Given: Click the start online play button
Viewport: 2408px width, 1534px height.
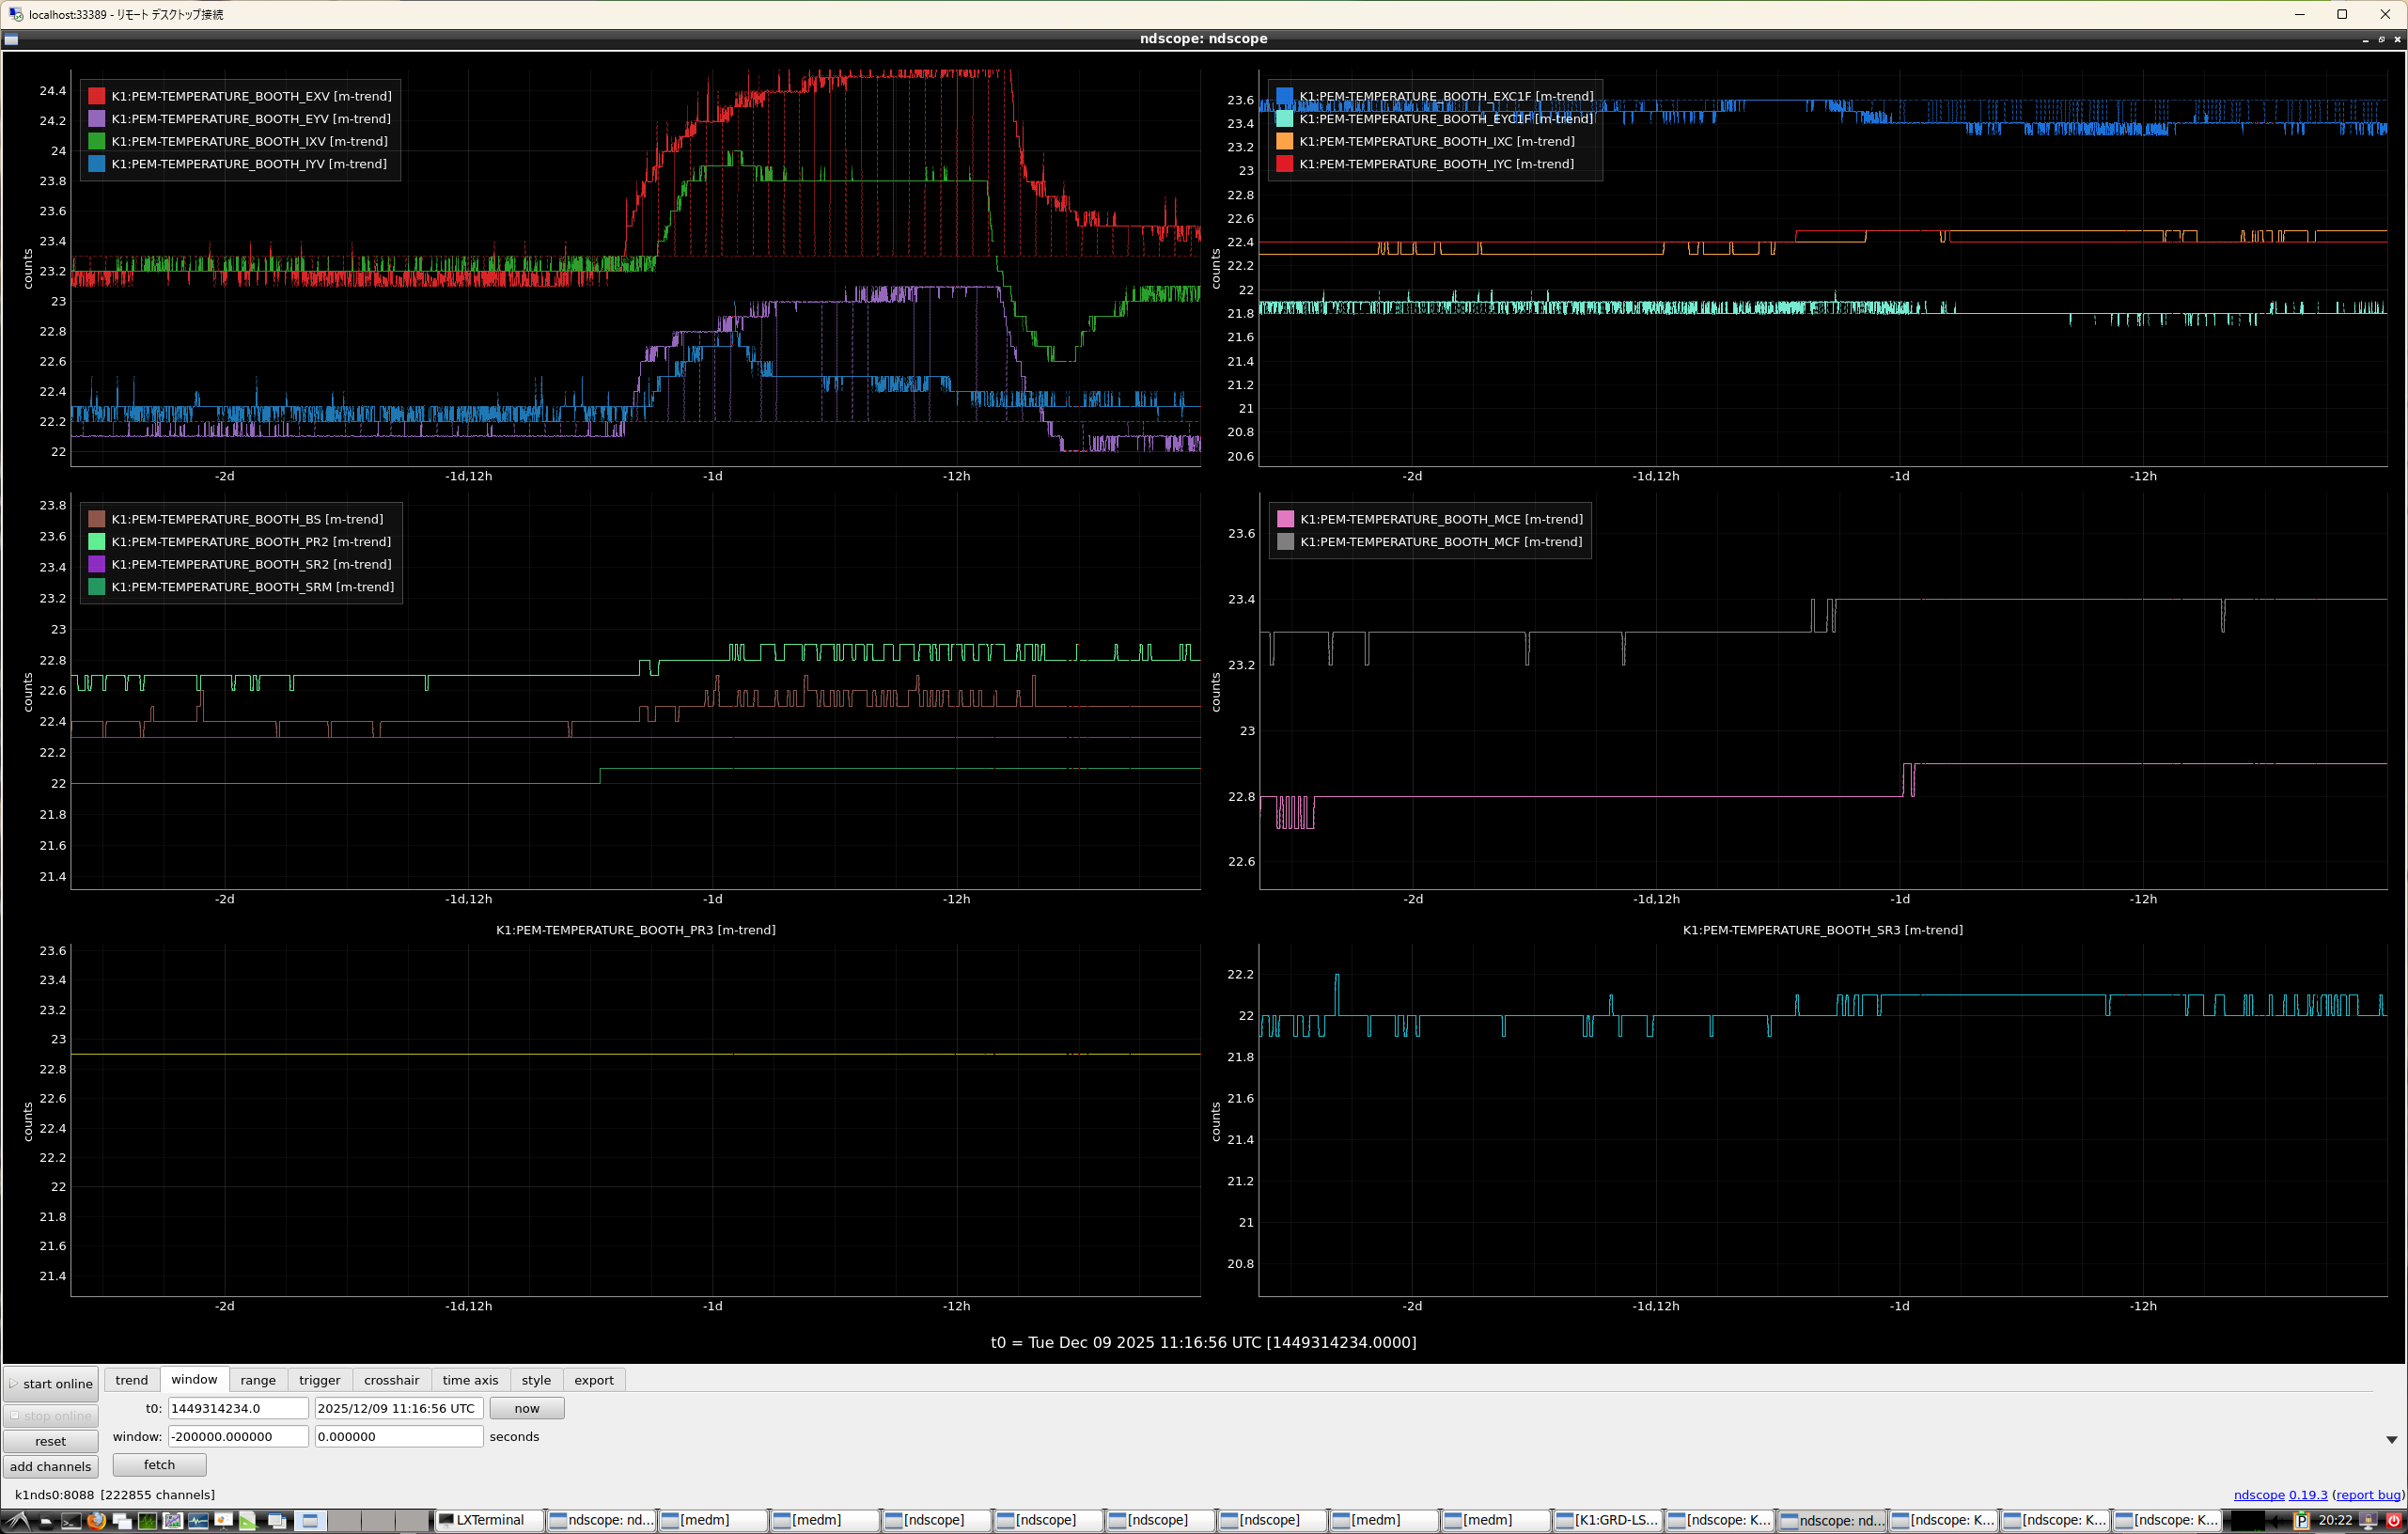Looking at the screenshot, I should tap(51, 1384).
